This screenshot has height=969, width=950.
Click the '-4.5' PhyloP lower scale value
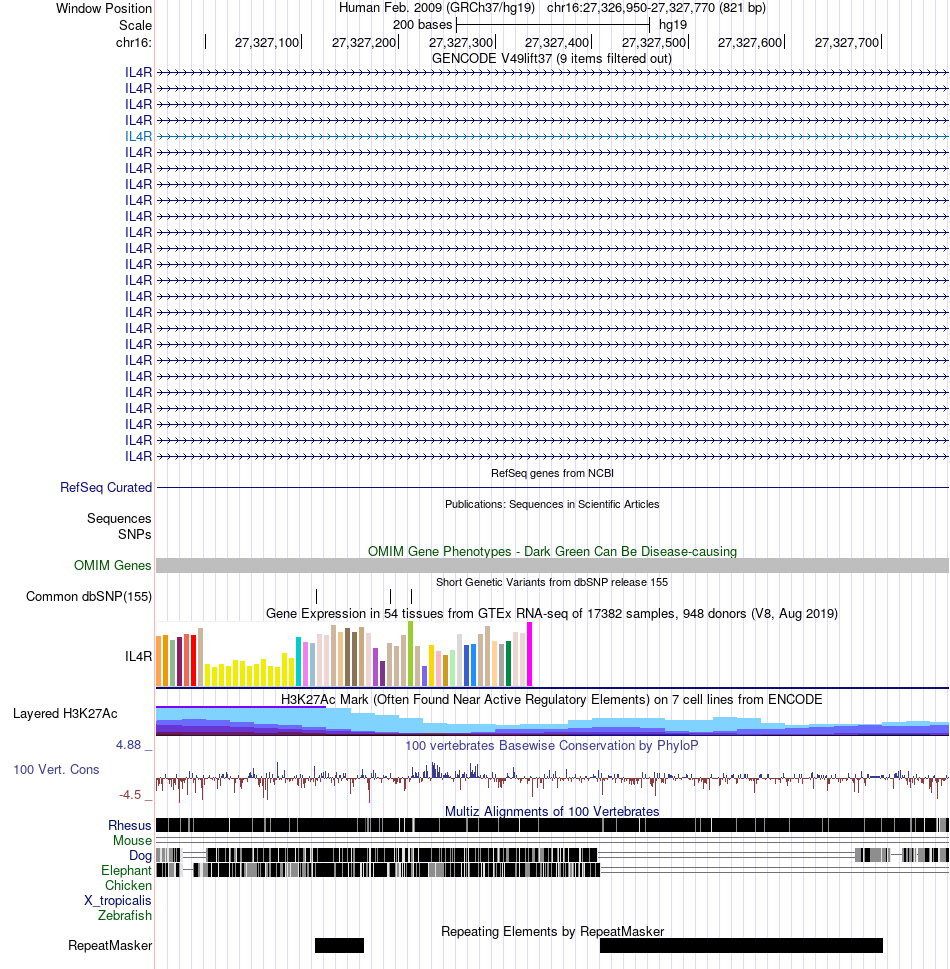(x=130, y=795)
